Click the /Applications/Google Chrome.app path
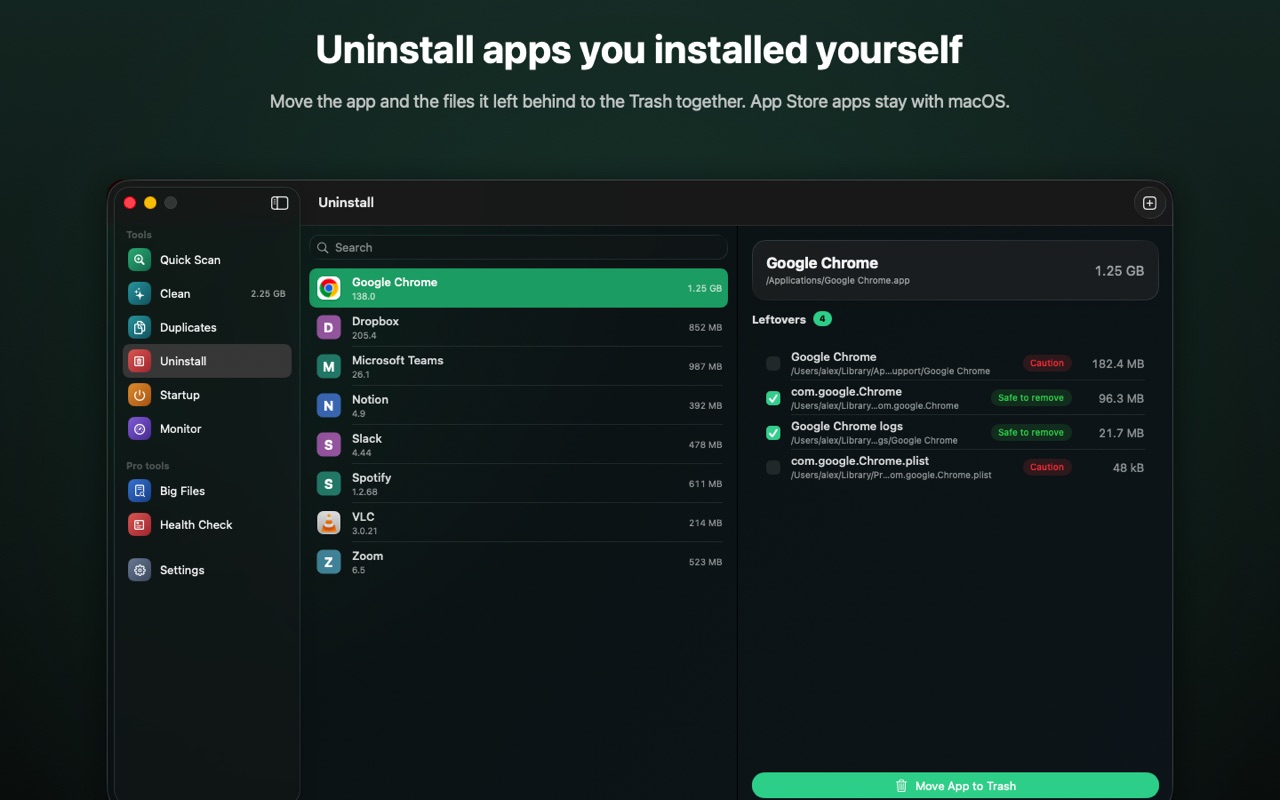Image resolution: width=1280 pixels, height=800 pixels. coord(838,281)
